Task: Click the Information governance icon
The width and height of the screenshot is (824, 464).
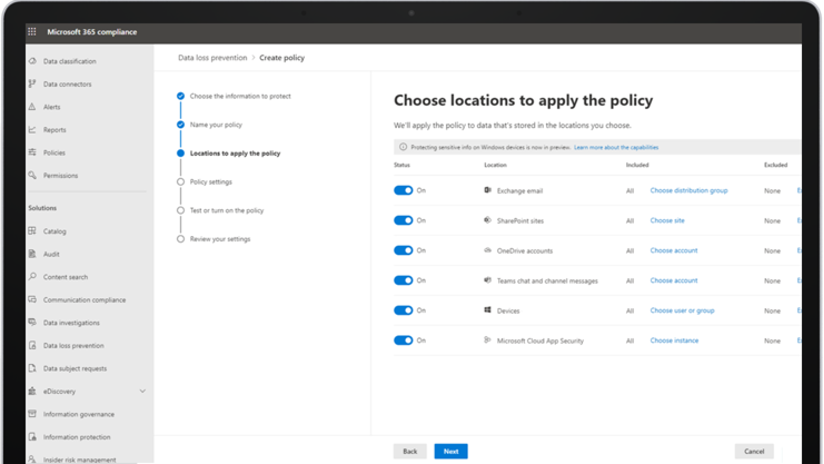Action: point(33,414)
